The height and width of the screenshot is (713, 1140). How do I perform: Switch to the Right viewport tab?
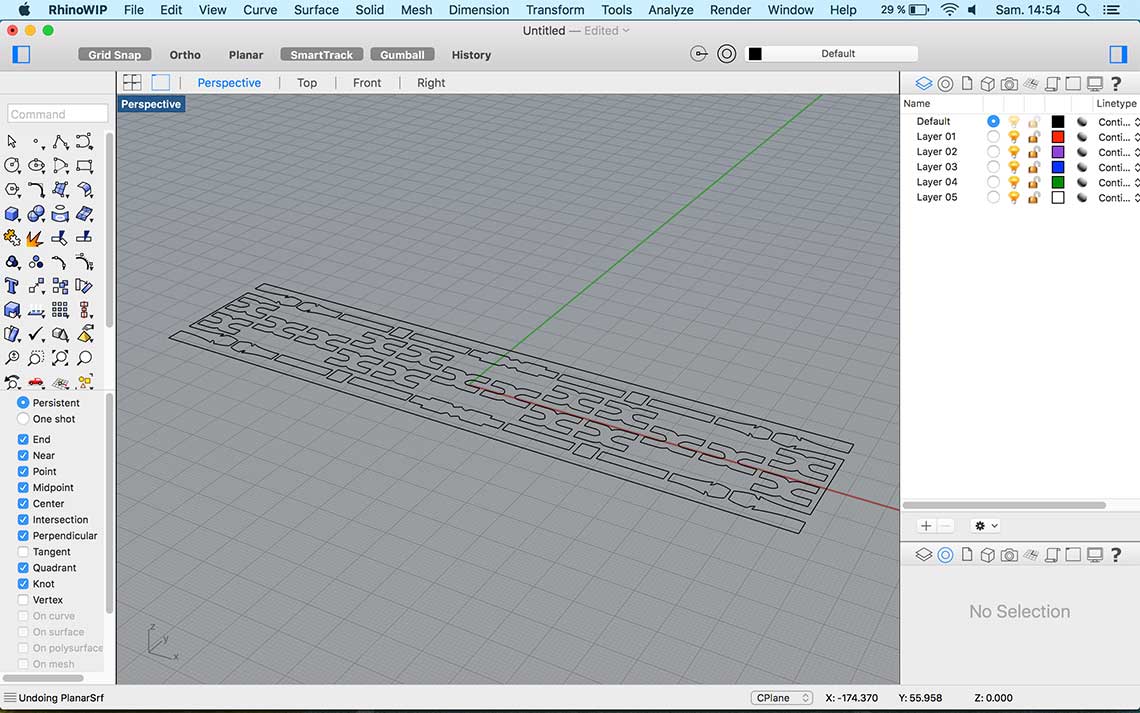pos(431,83)
